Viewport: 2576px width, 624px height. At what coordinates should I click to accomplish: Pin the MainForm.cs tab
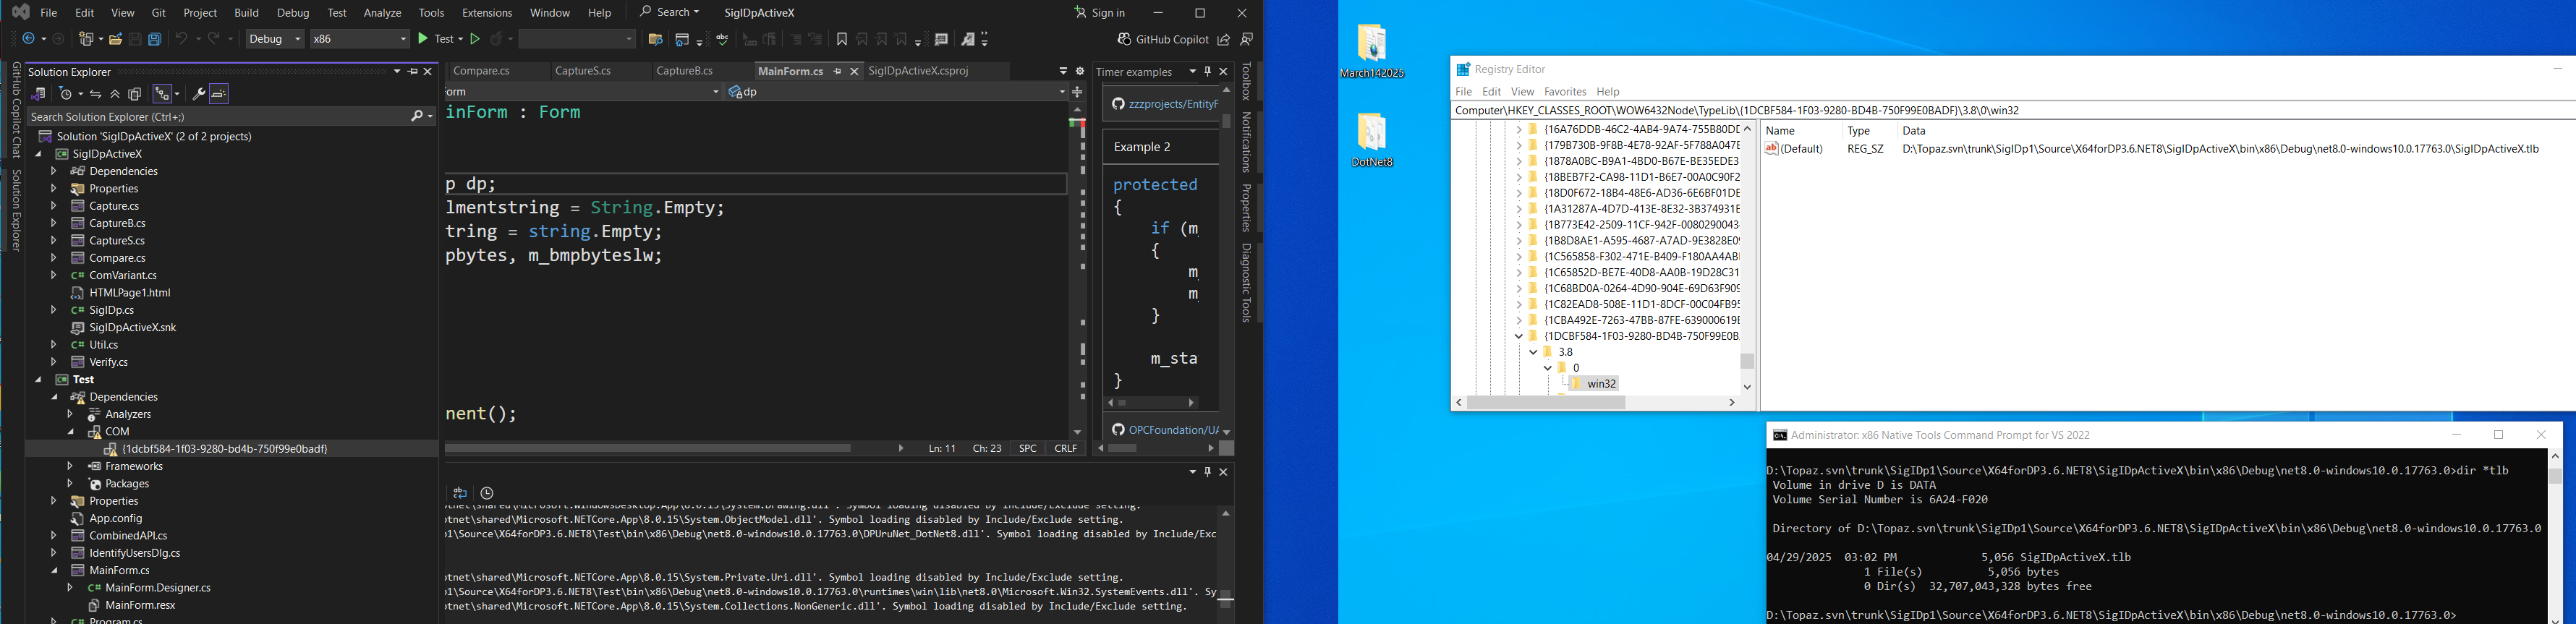[838, 72]
